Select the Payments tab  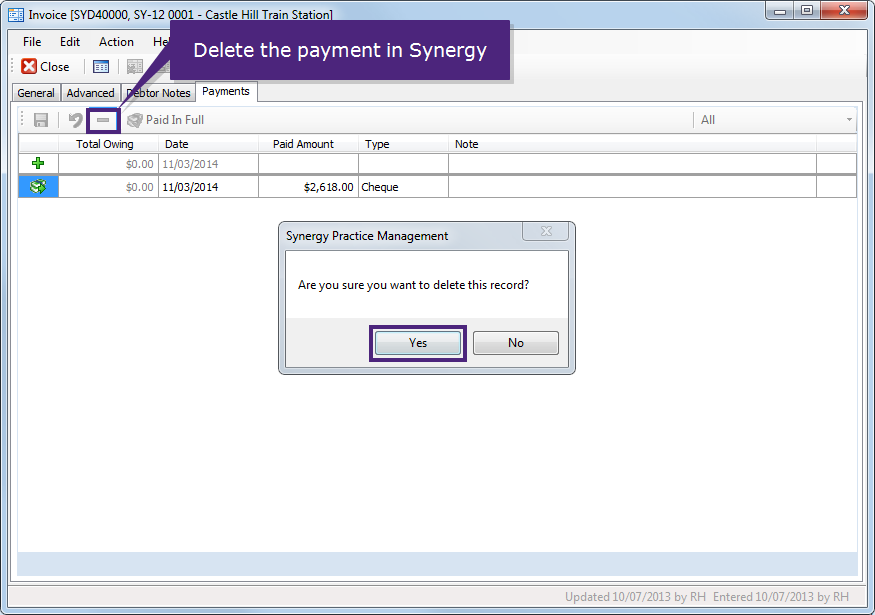(x=226, y=91)
